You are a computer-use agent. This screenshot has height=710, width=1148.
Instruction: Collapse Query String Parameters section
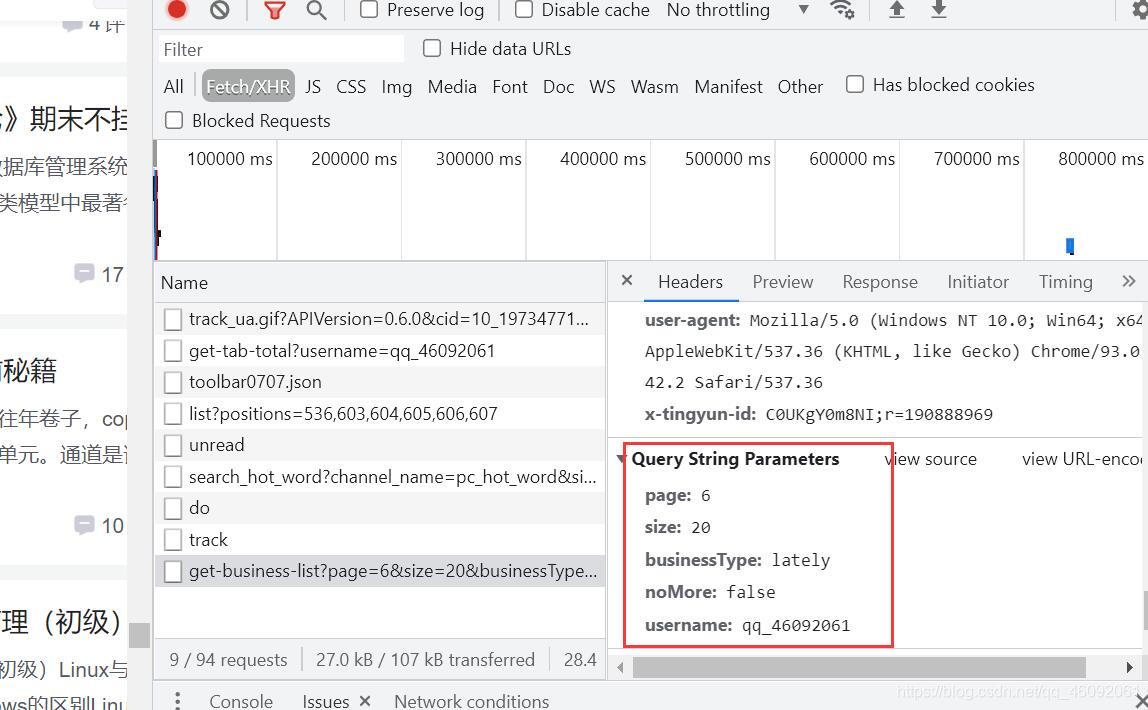point(622,459)
